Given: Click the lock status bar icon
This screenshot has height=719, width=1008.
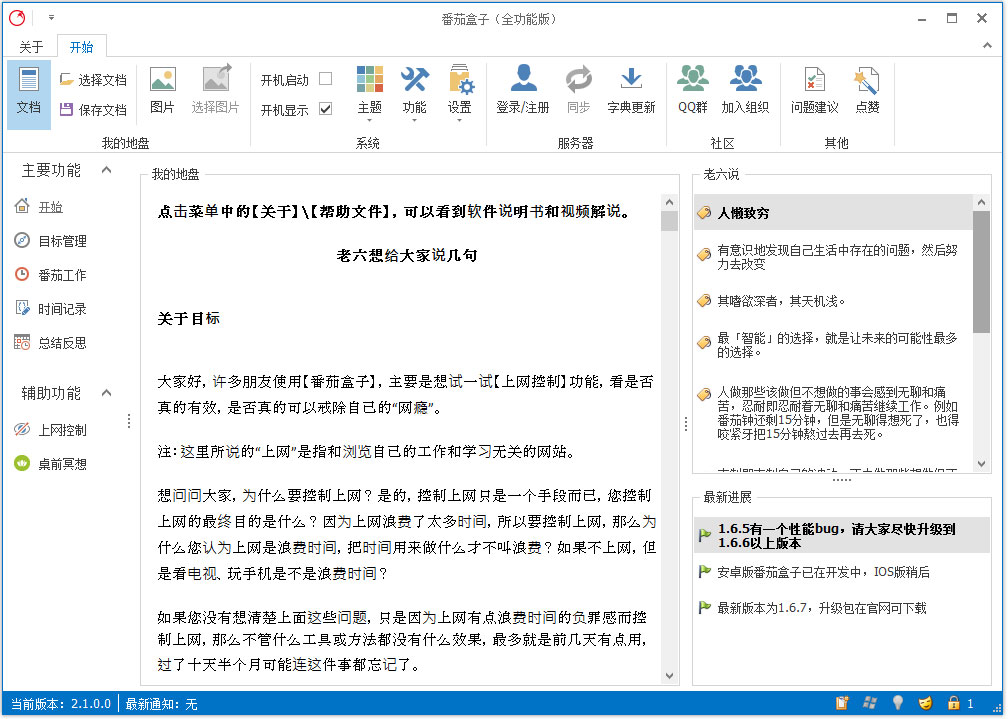Looking at the screenshot, I should [x=953, y=703].
